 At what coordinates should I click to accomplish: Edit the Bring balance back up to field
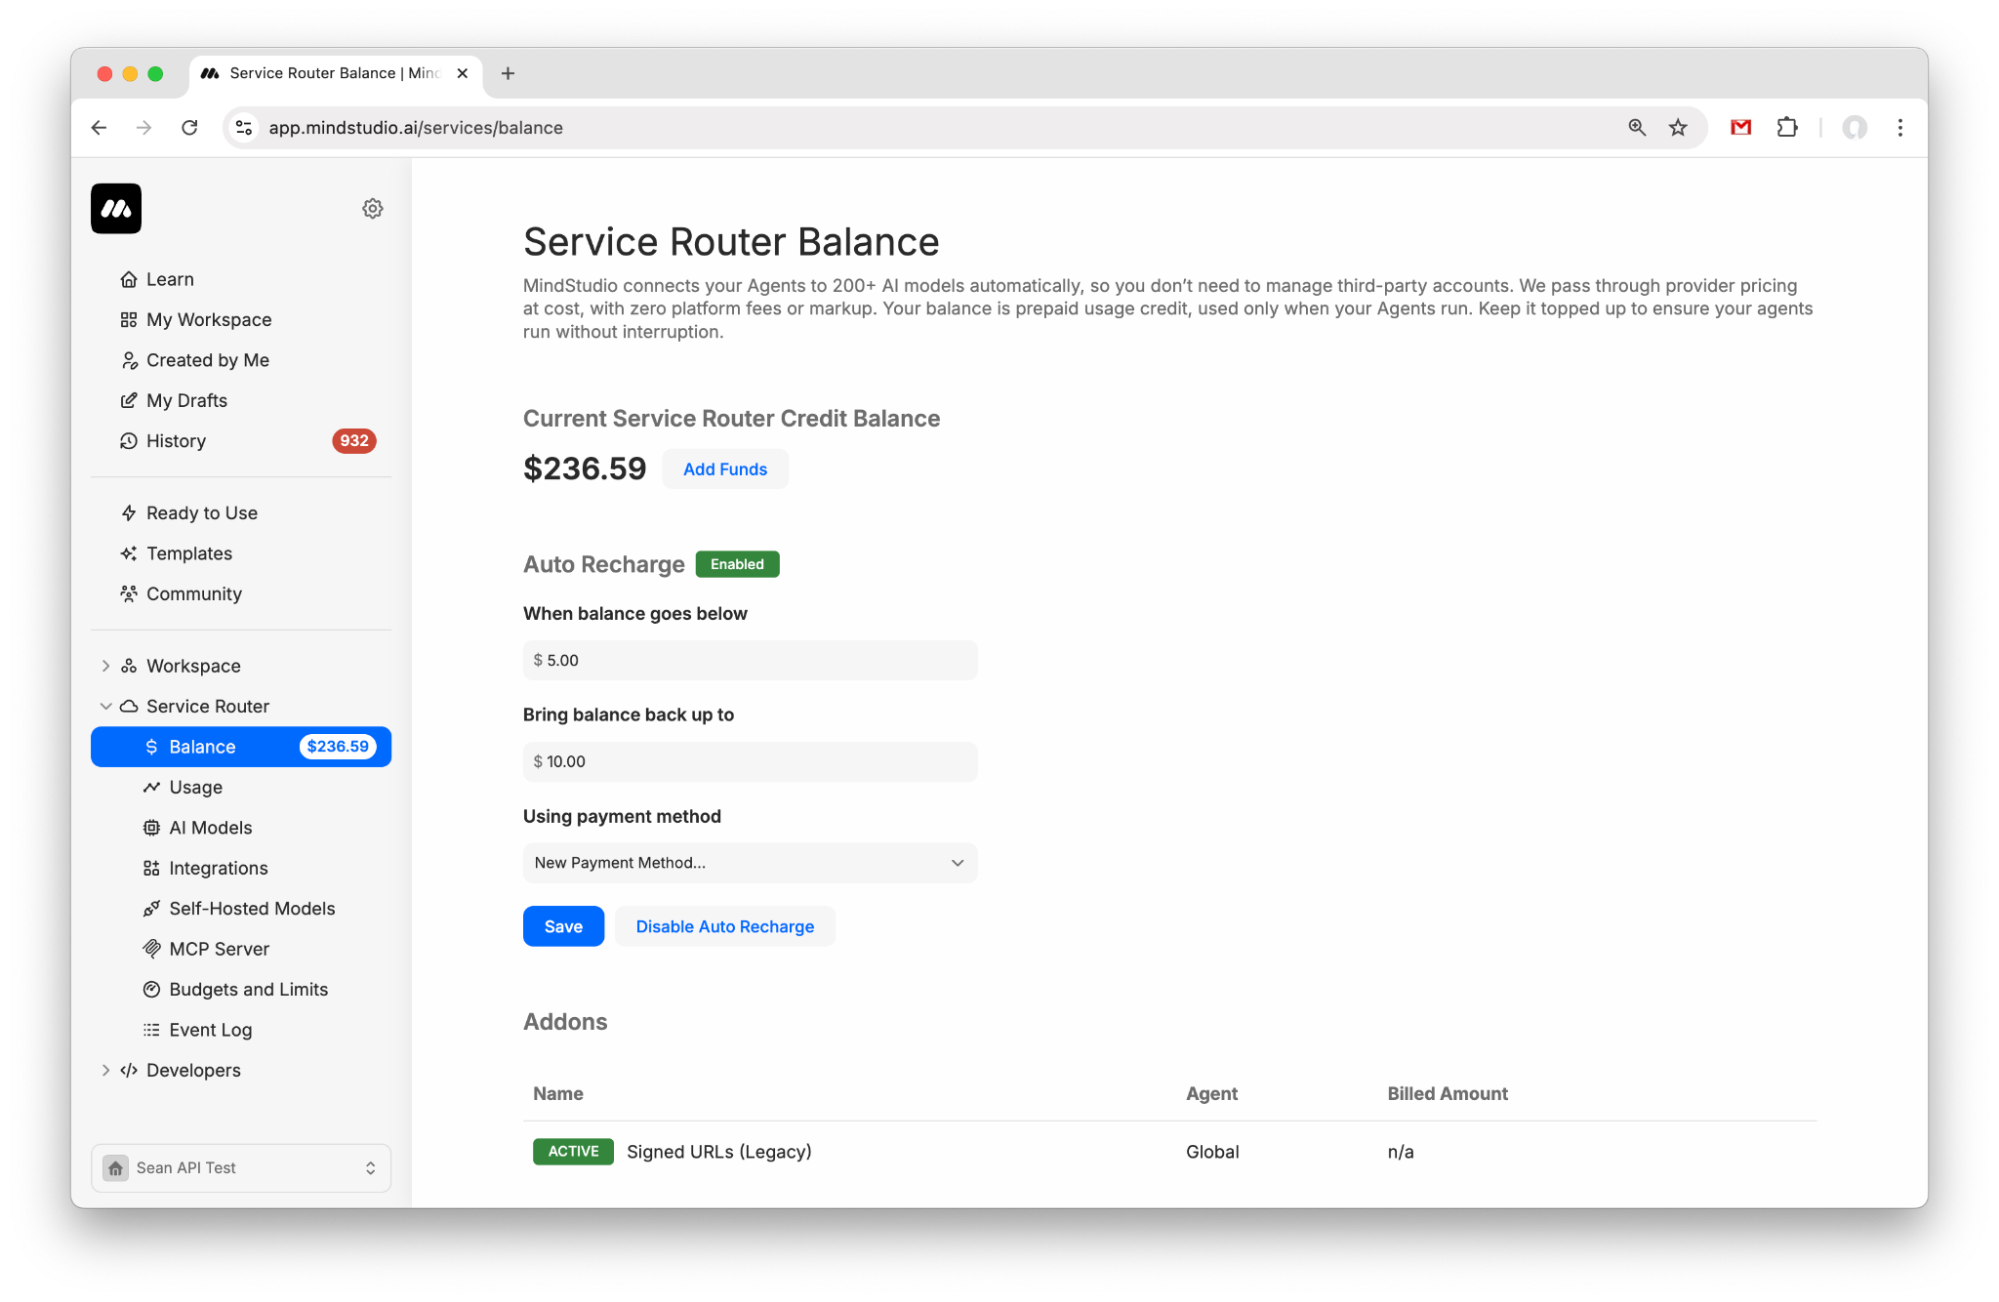(749, 761)
